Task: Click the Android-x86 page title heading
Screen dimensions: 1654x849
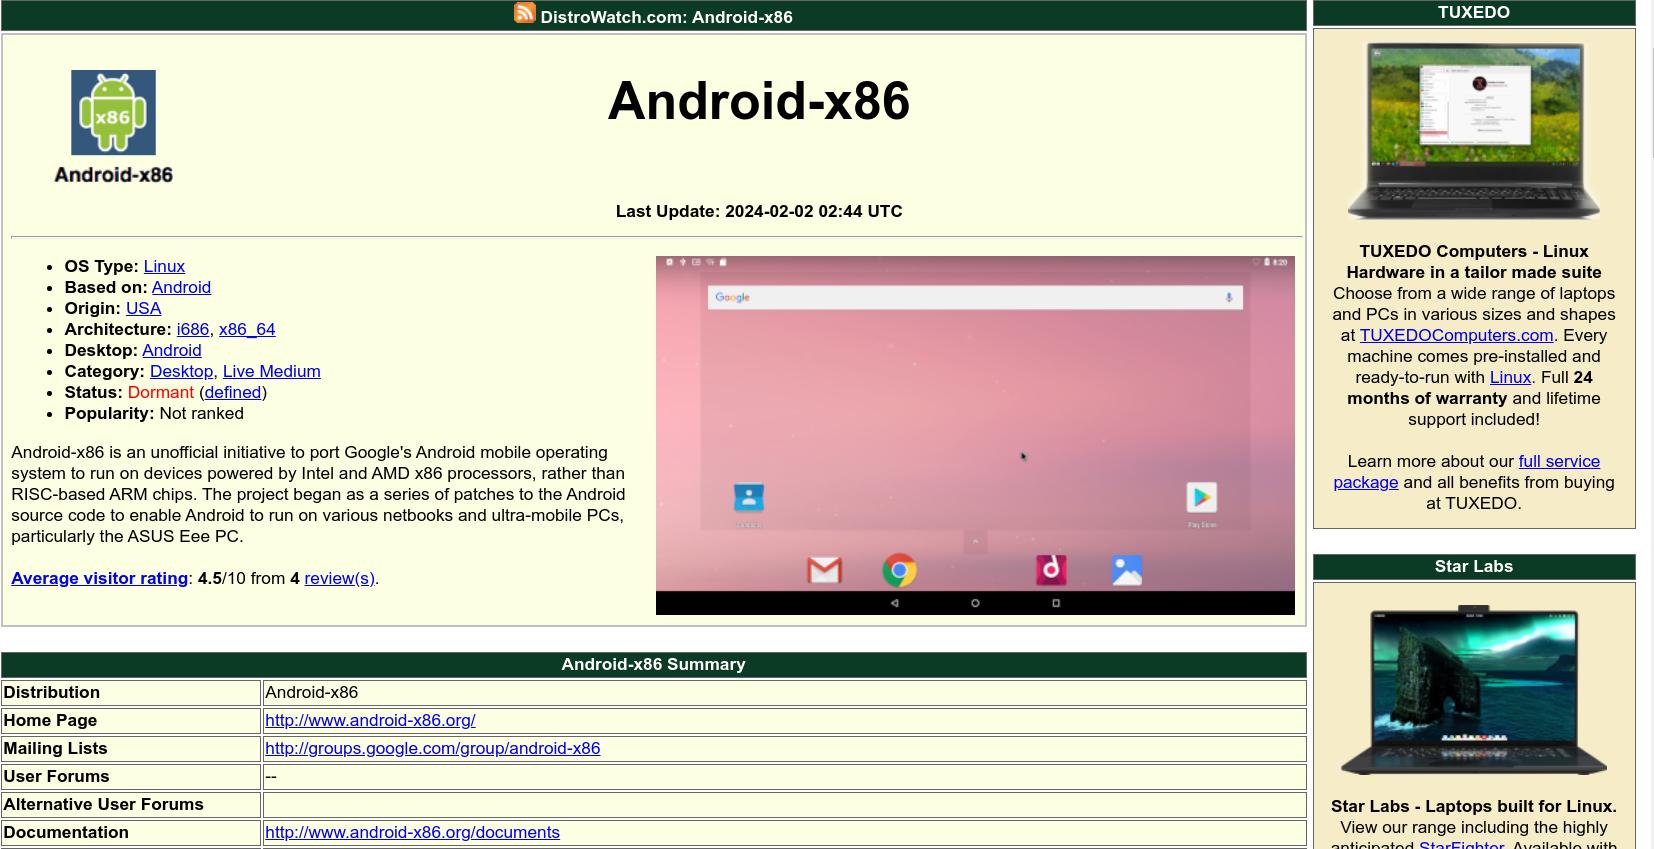Action: click(x=759, y=101)
